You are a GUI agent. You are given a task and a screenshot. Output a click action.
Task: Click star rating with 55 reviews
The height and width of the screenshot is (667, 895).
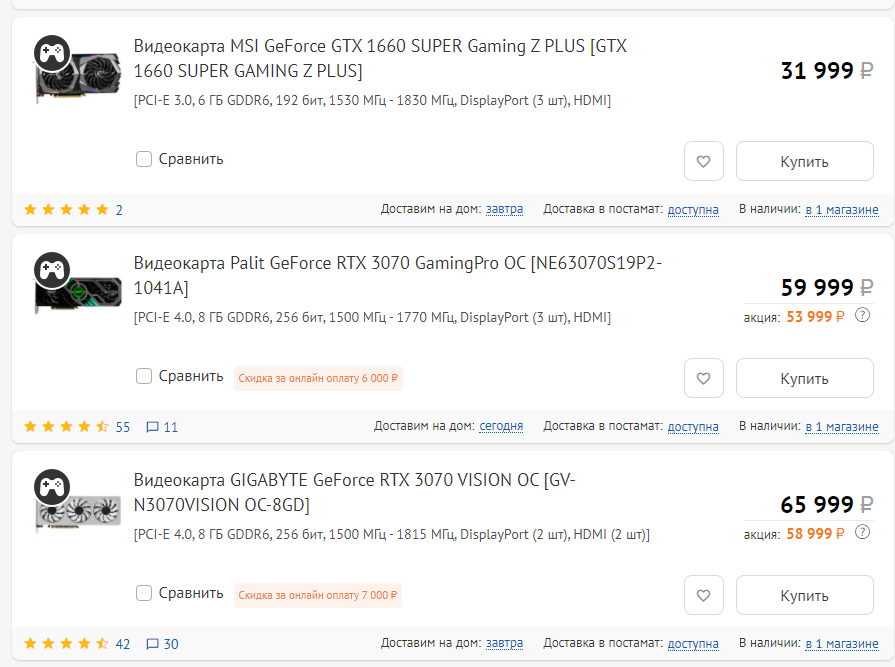point(66,426)
